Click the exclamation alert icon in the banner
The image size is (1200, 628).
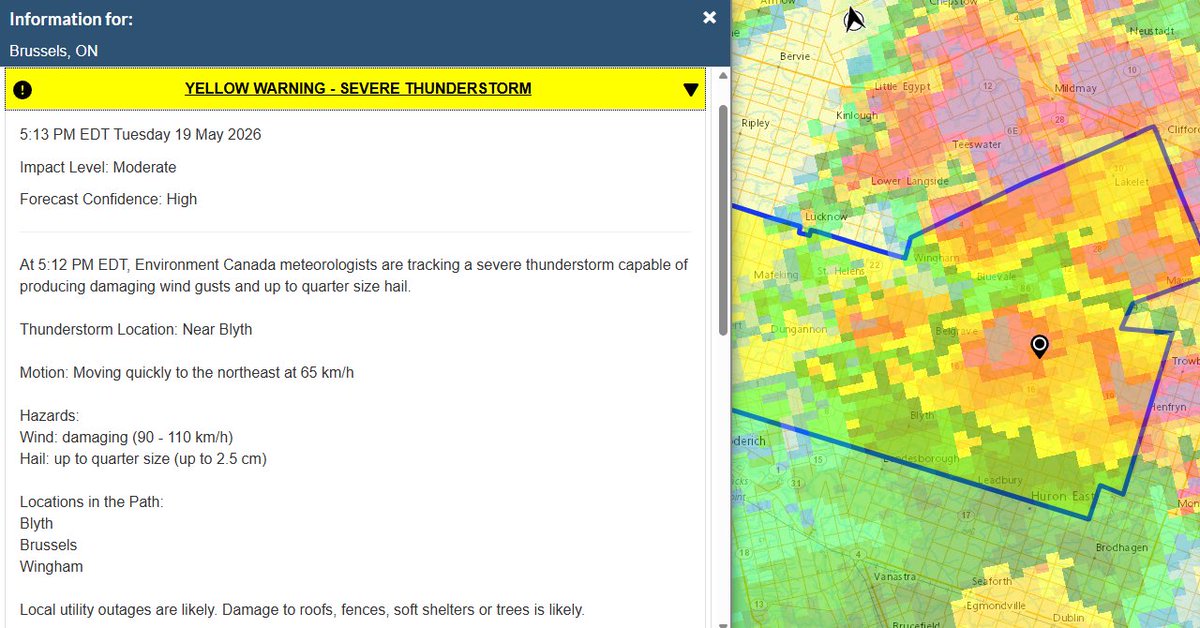coord(24,90)
